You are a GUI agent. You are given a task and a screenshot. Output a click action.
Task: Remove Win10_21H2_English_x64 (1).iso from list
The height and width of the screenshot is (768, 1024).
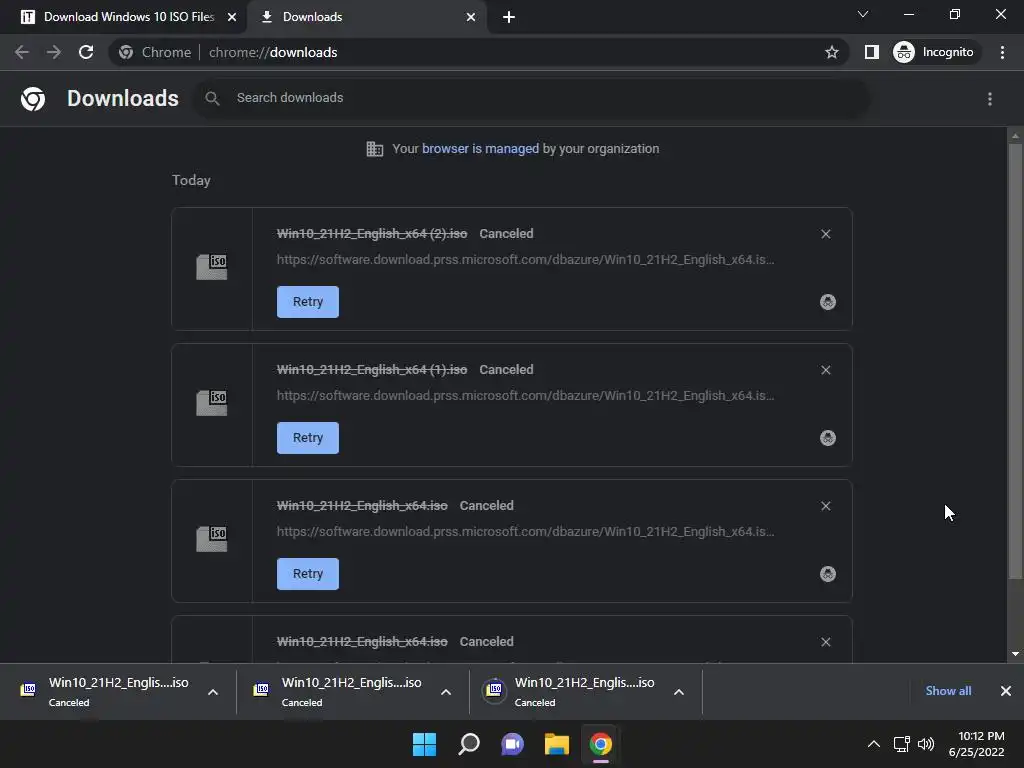point(825,370)
